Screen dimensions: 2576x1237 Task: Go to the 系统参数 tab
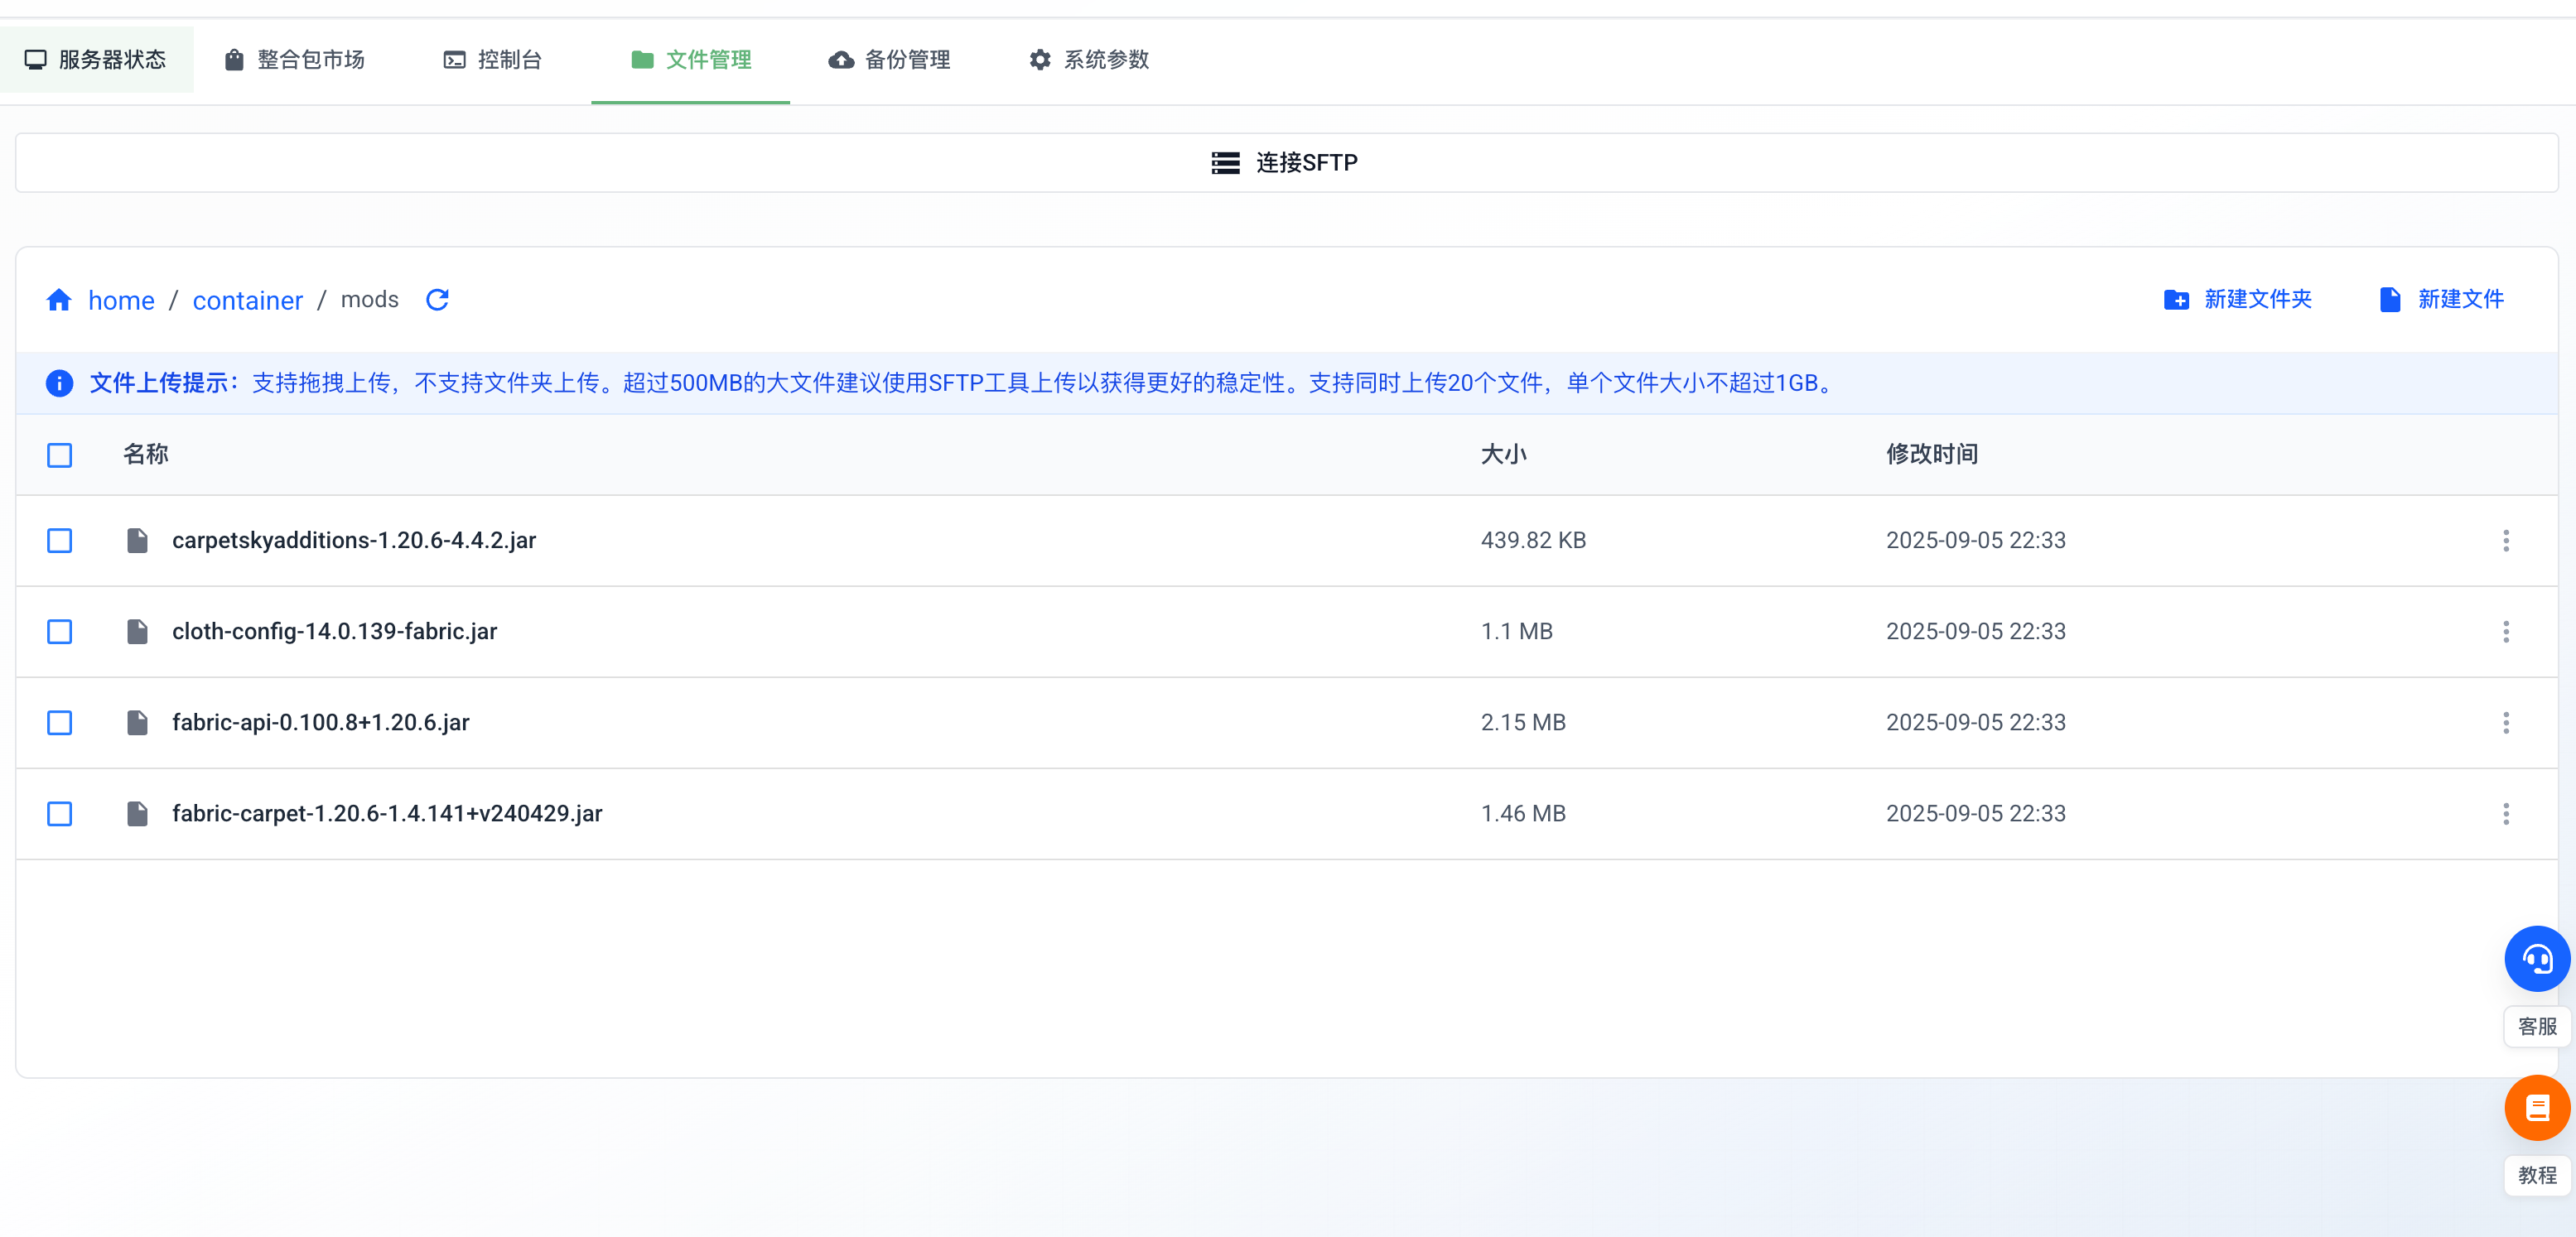coord(1089,60)
